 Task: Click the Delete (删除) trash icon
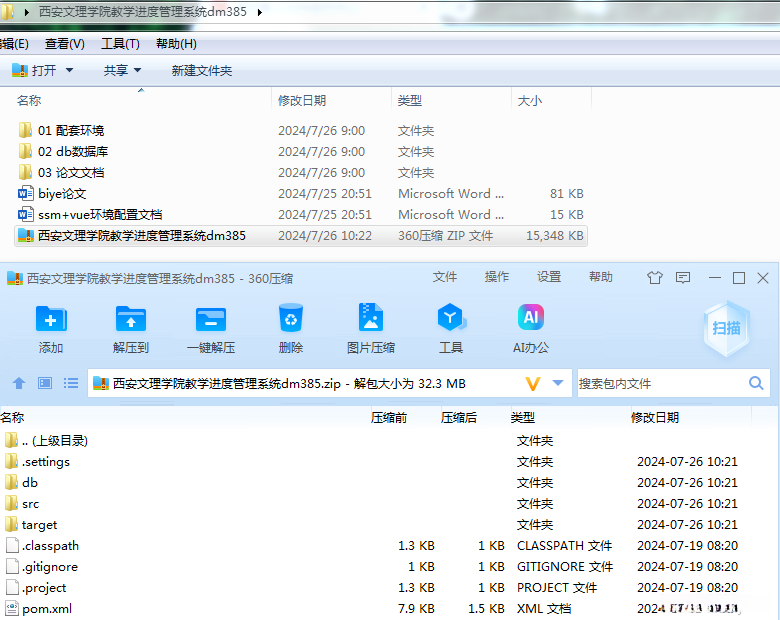[x=291, y=318]
